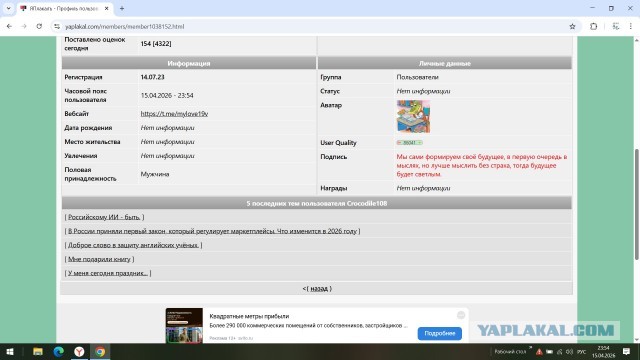The width and height of the screenshot is (640, 360).
Task: Open the tab search dropdown arrow
Action: 9,8
